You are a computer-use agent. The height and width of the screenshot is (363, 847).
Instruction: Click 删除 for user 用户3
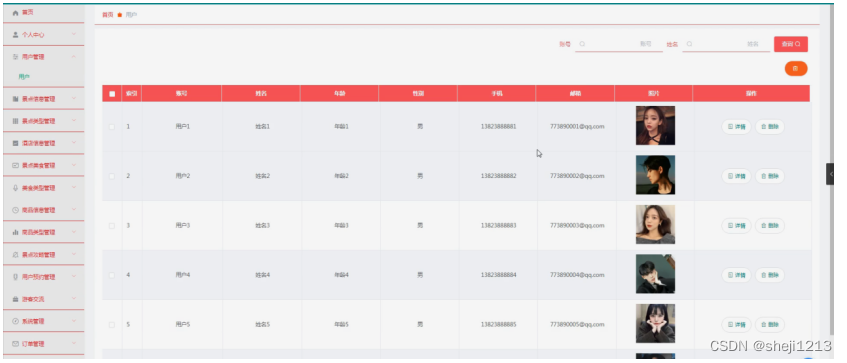(770, 226)
